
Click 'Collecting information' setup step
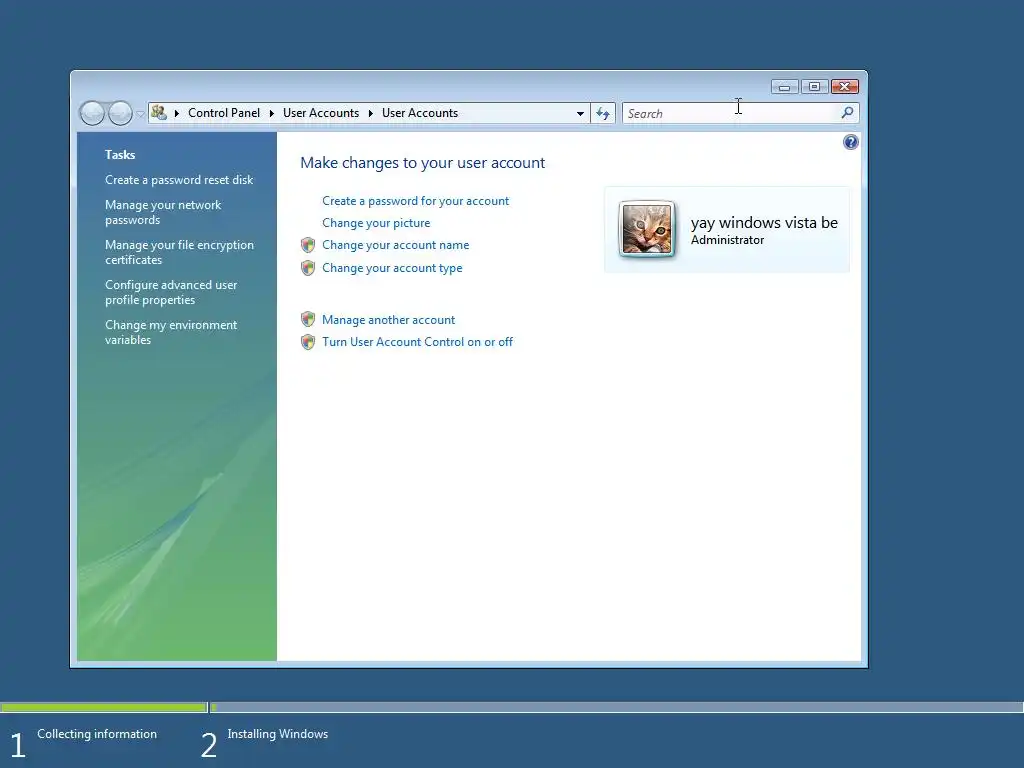97,734
